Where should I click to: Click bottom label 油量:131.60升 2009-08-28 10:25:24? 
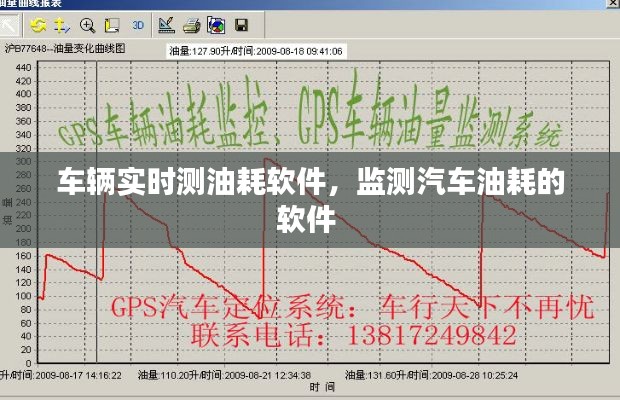pyautogui.click(x=431, y=375)
